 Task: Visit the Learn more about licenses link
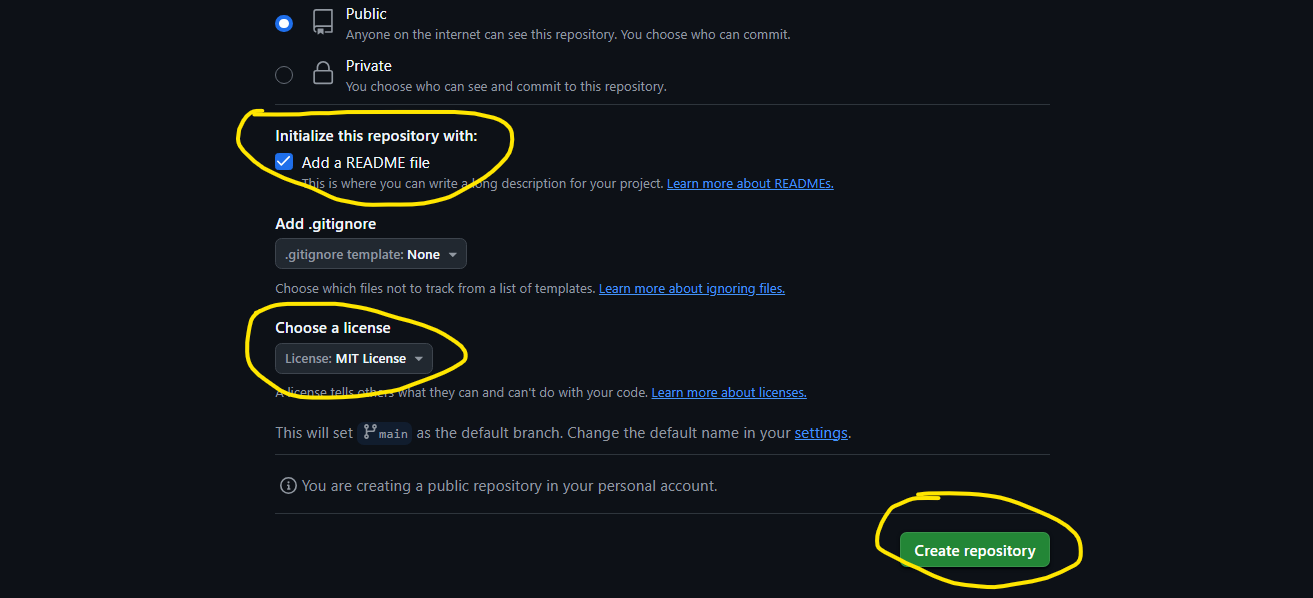[728, 393]
